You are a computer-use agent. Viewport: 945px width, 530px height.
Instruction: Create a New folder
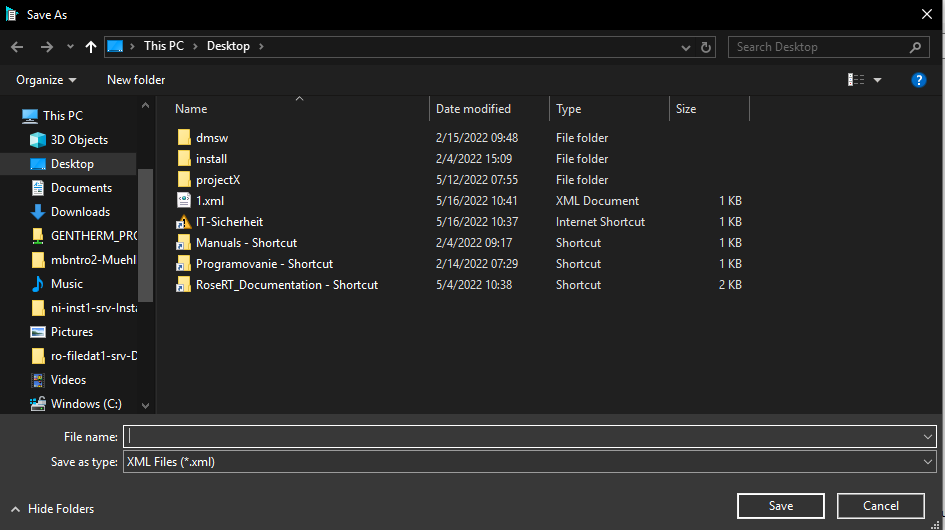136,80
